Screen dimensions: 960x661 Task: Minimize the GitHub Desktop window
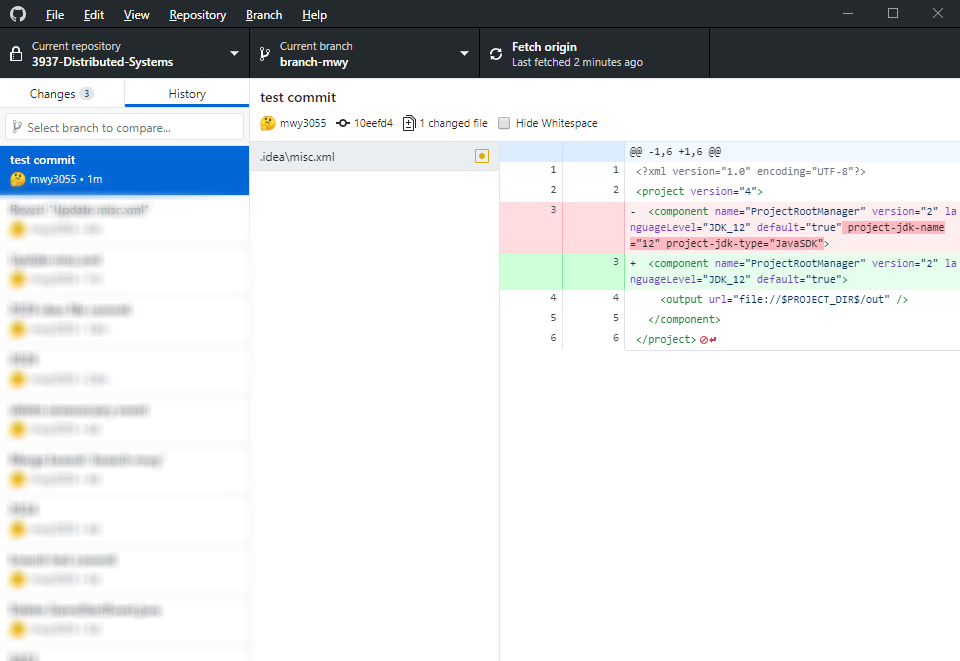point(848,13)
